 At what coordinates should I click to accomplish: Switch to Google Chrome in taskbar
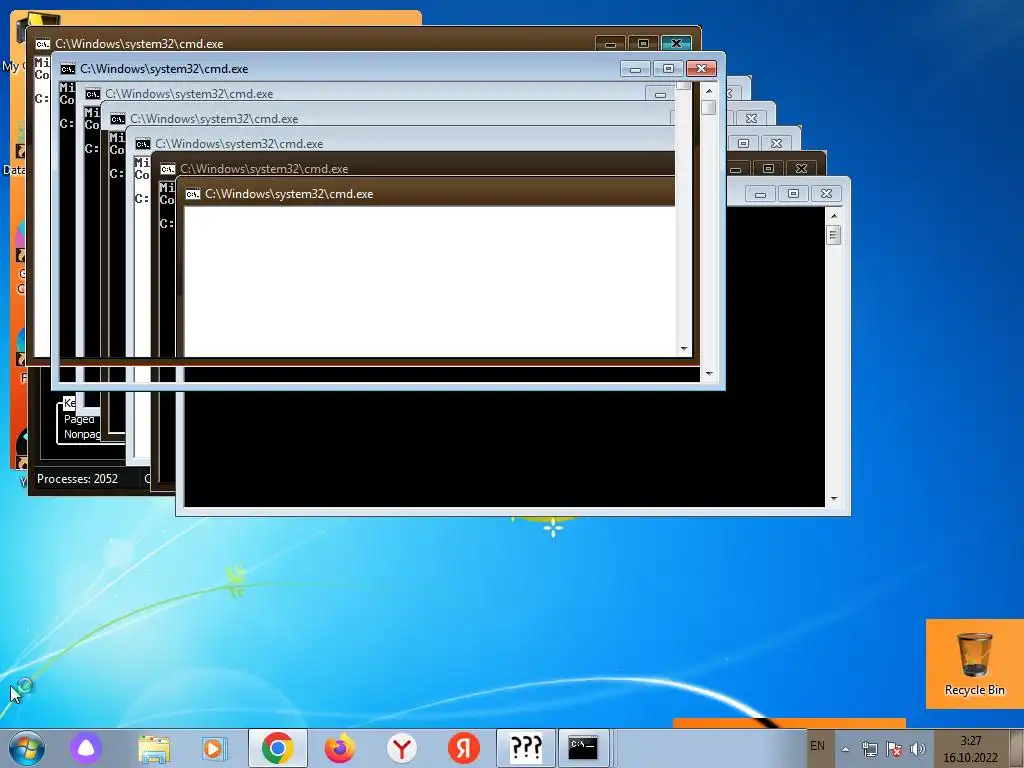pyautogui.click(x=278, y=748)
